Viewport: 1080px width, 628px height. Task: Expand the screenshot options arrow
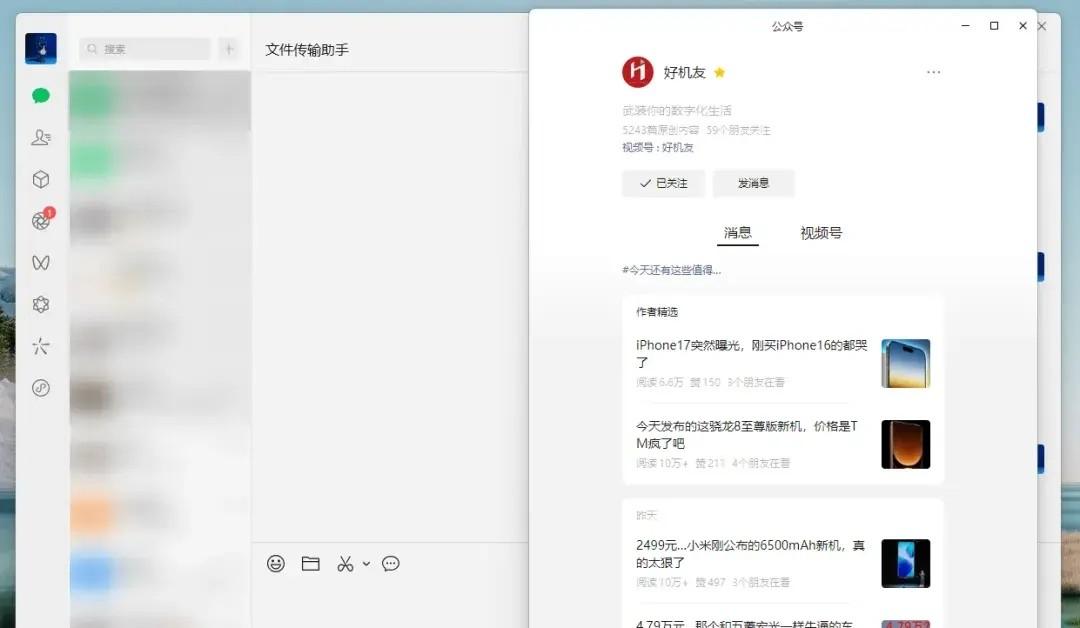(x=366, y=564)
